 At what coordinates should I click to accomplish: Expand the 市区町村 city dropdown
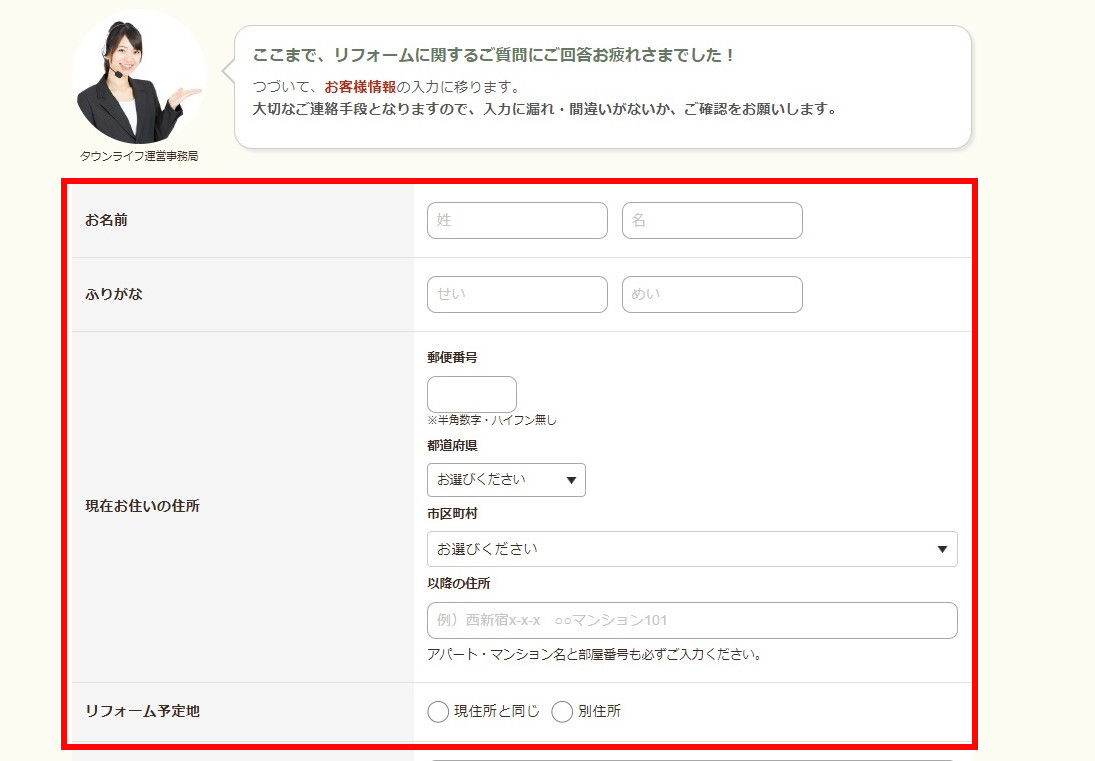click(x=692, y=549)
